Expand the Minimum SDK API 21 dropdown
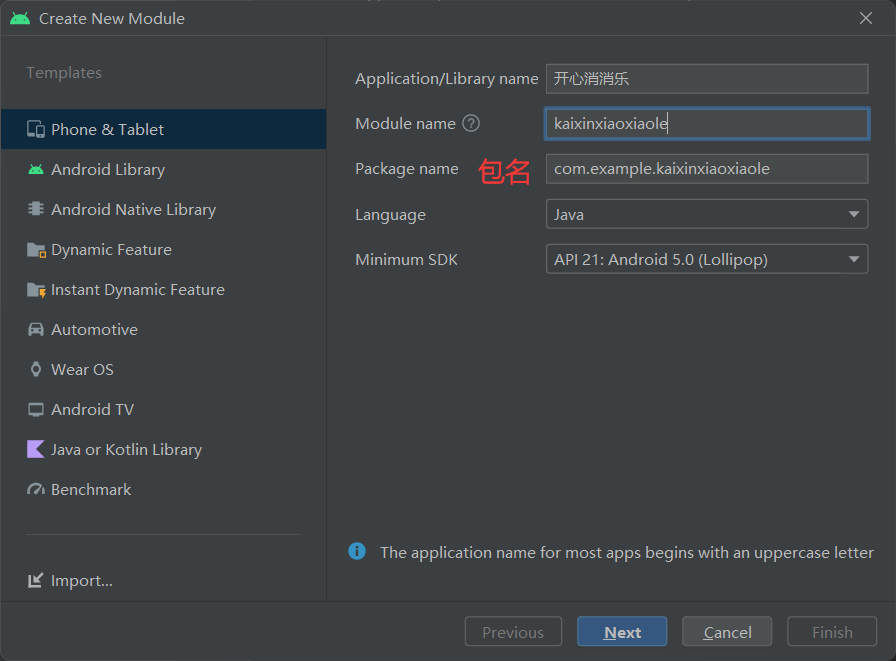The height and width of the screenshot is (661, 896). 707,259
